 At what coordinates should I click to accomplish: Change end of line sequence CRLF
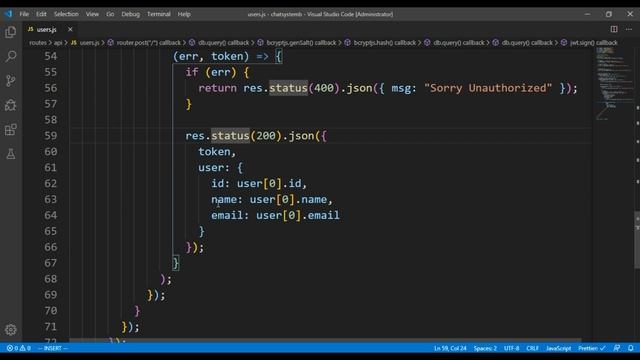tap(532, 348)
